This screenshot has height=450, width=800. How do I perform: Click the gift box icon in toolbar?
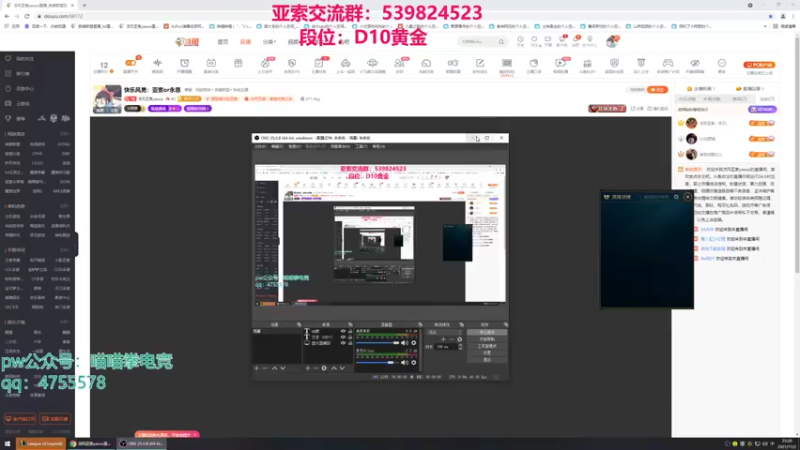tap(238, 63)
